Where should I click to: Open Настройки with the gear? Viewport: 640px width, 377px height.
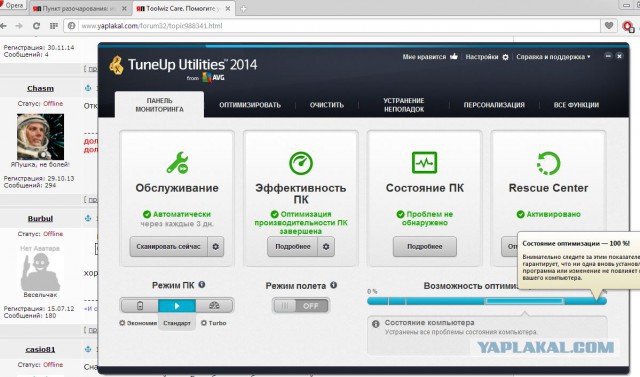(x=487, y=57)
